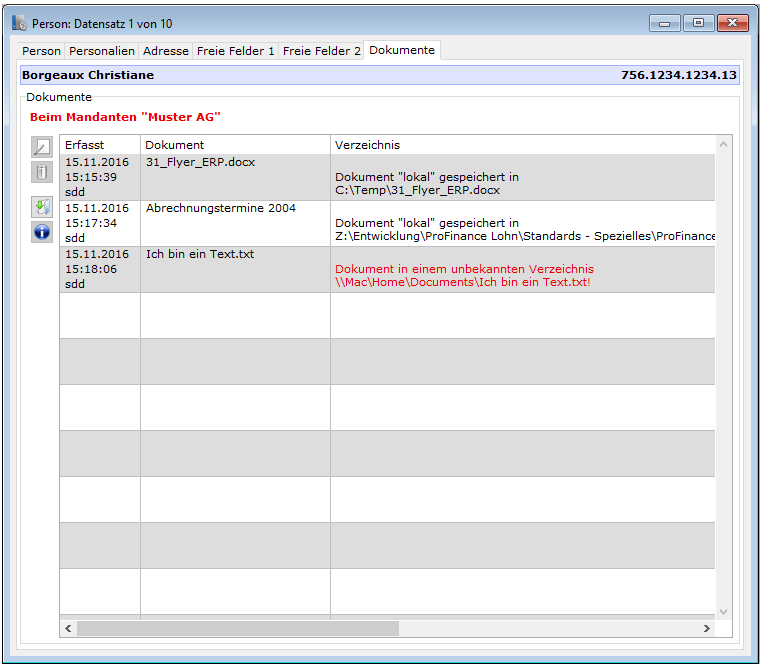Click the application icon in title bar
This screenshot has width=766, height=670.
(x=19, y=23)
